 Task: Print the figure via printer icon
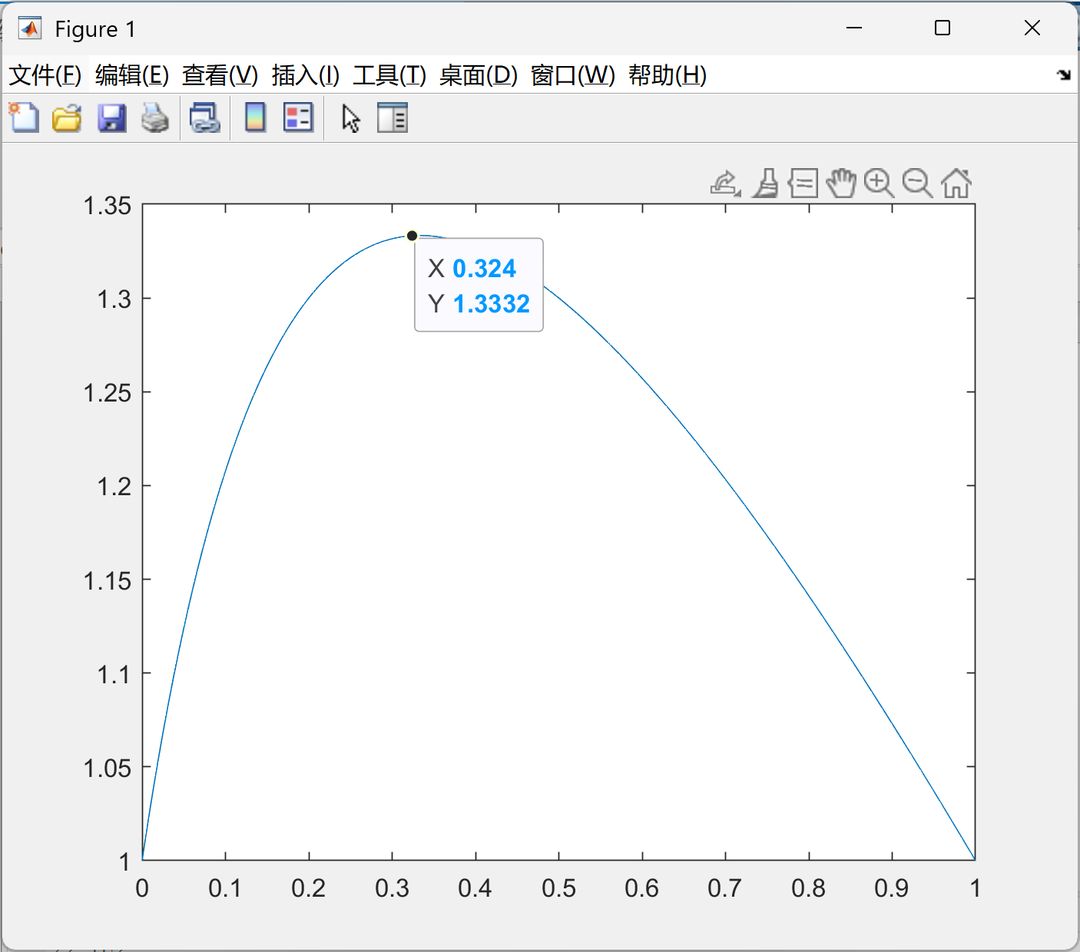click(x=155, y=118)
